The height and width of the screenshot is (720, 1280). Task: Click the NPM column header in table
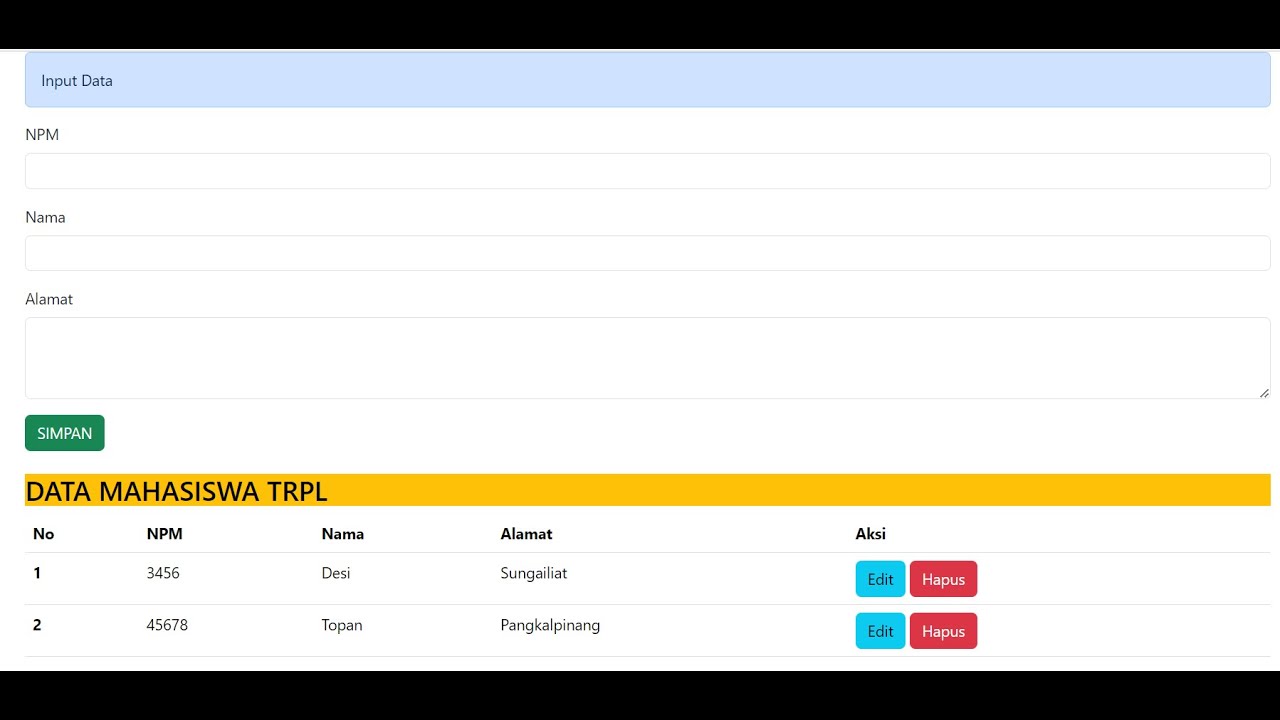point(164,534)
